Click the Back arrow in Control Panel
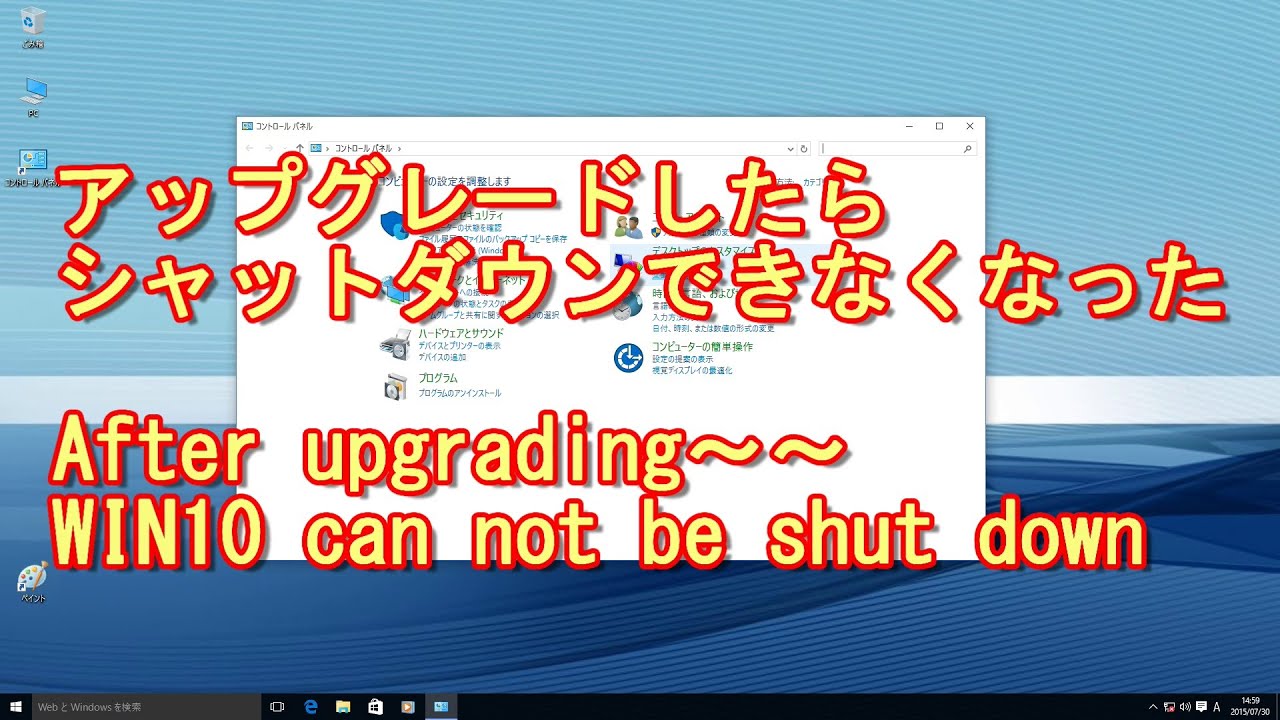The width and height of the screenshot is (1280, 720). [x=250, y=148]
